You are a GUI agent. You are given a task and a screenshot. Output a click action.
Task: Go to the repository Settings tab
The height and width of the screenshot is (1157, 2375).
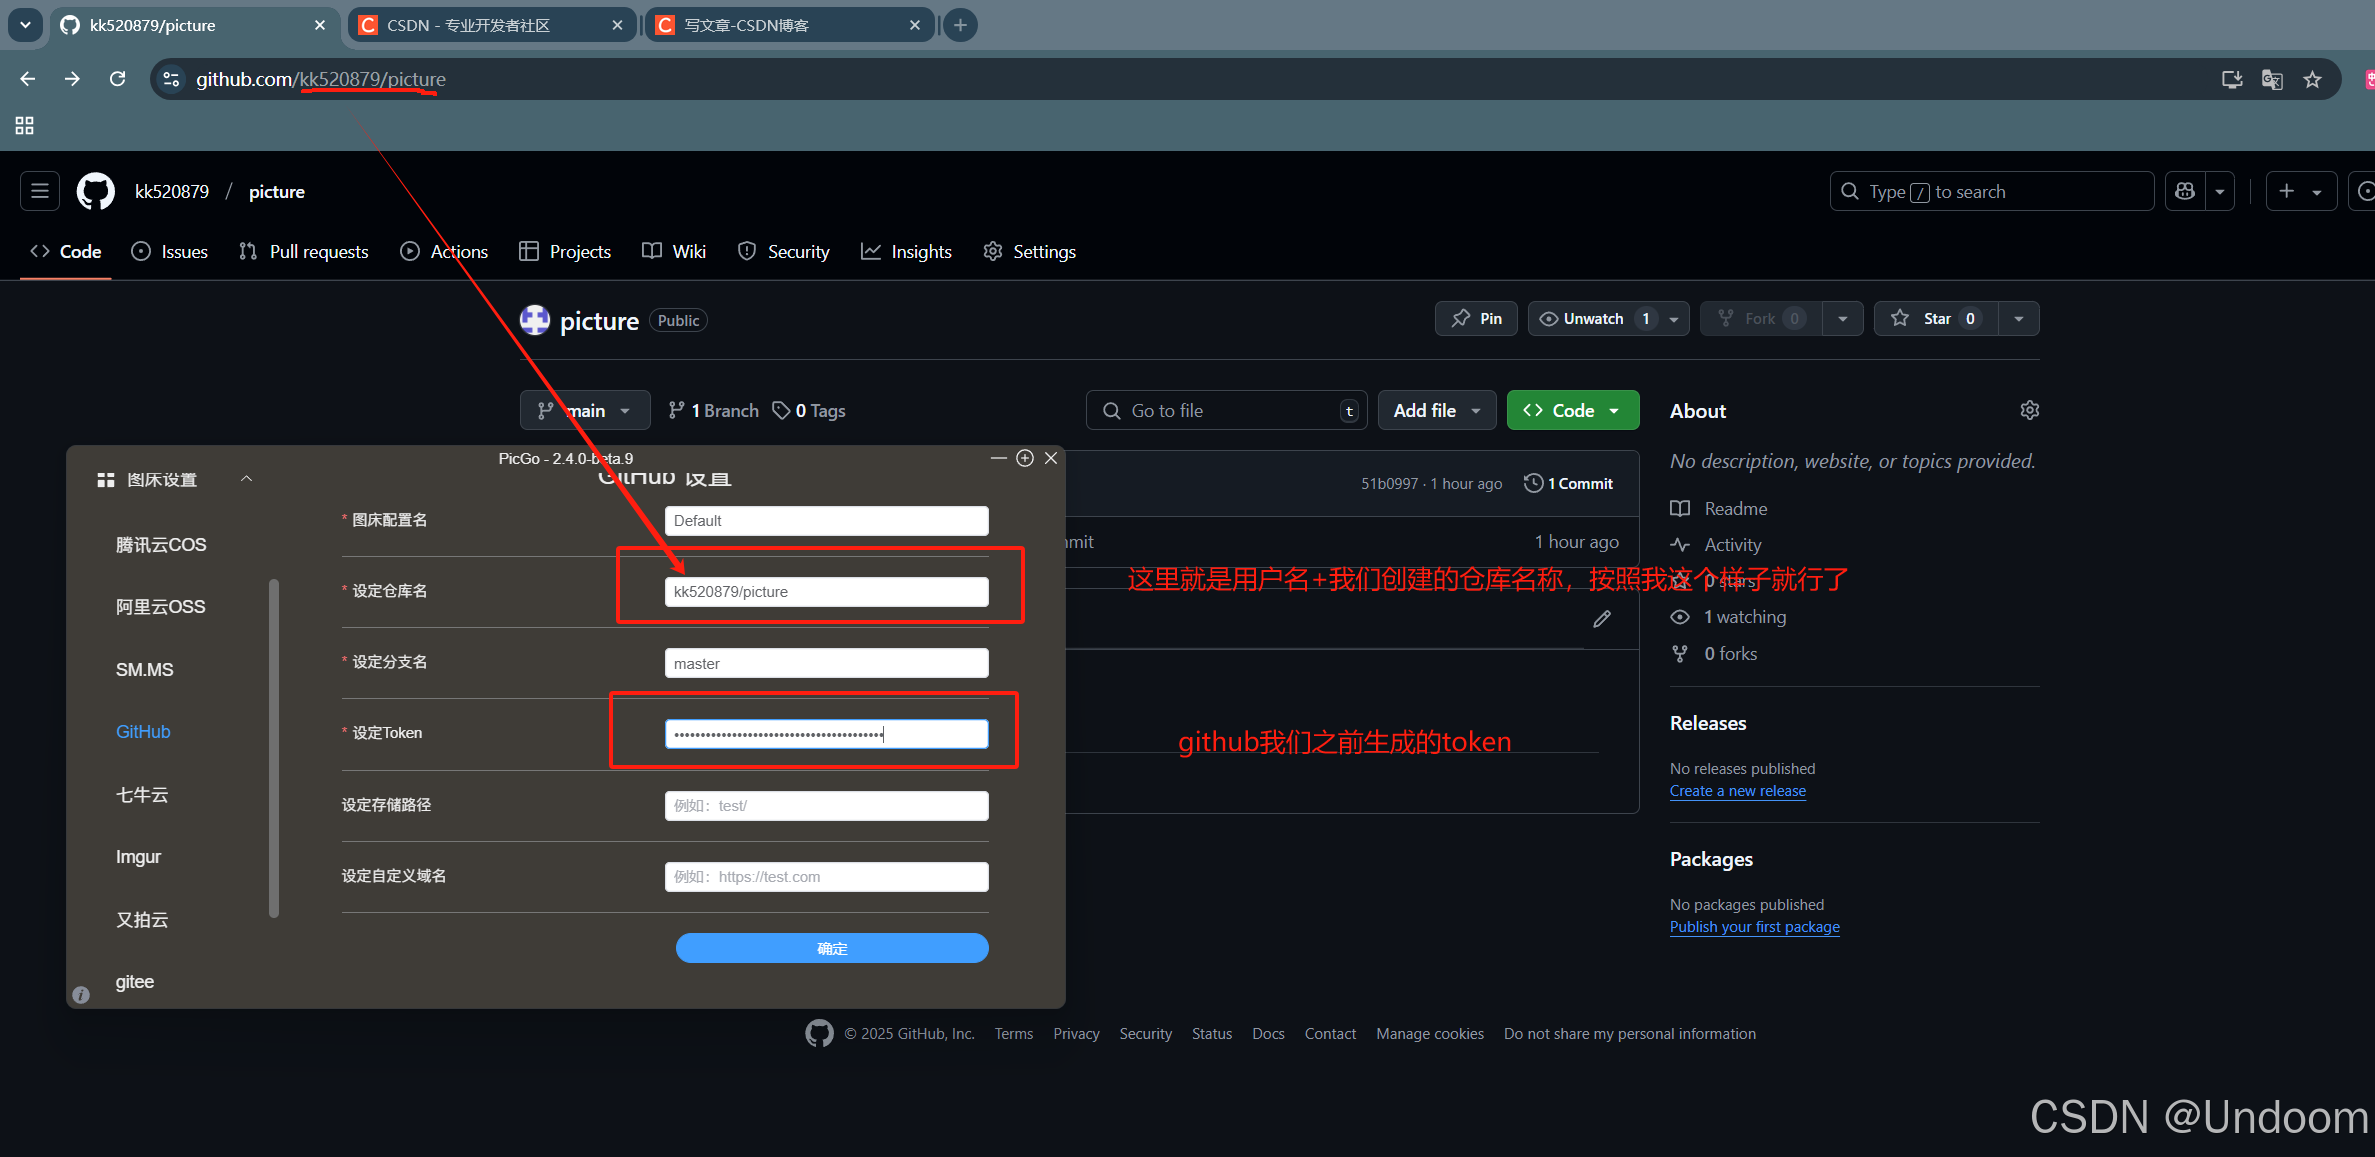pos(1030,252)
